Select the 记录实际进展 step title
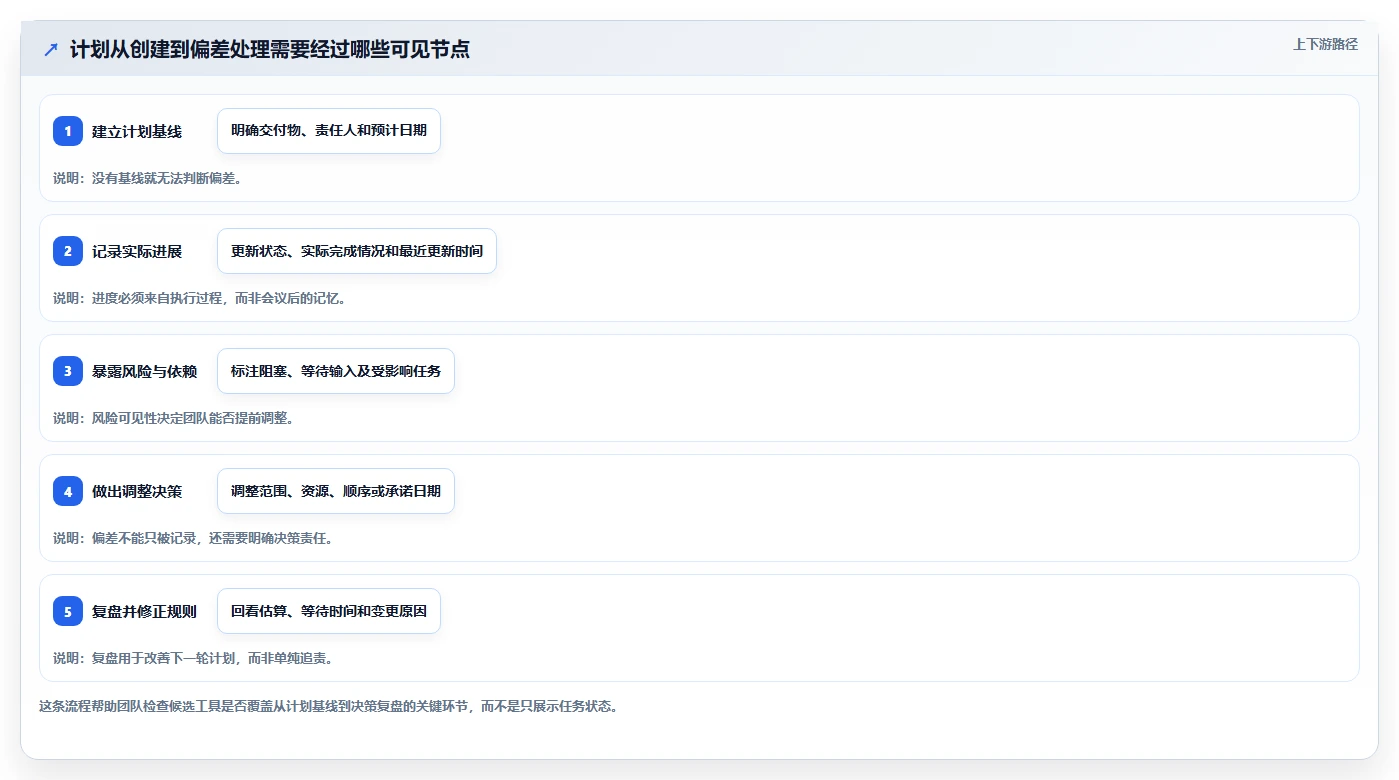Image resolution: width=1399 pixels, height=780 pixels. coord(137,251)
